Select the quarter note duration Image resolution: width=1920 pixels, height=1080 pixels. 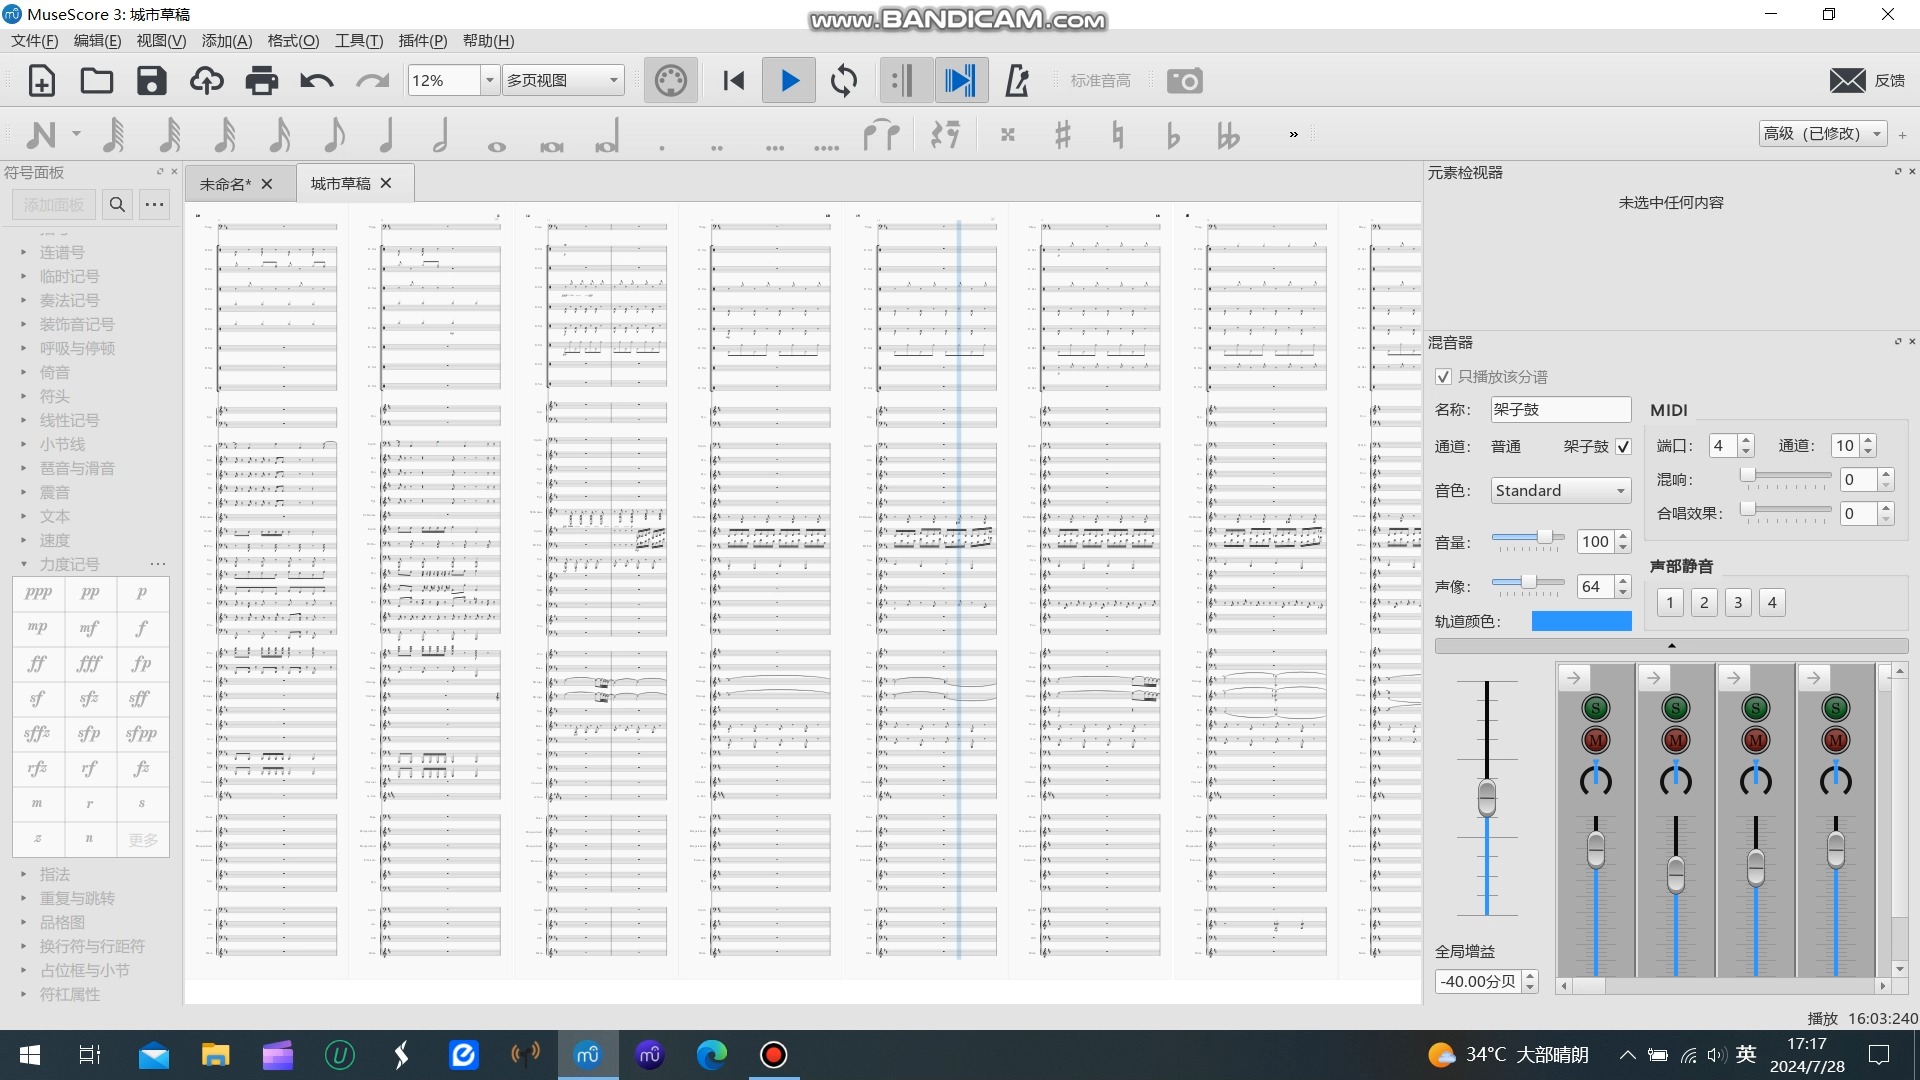click(x=387, y=134)
